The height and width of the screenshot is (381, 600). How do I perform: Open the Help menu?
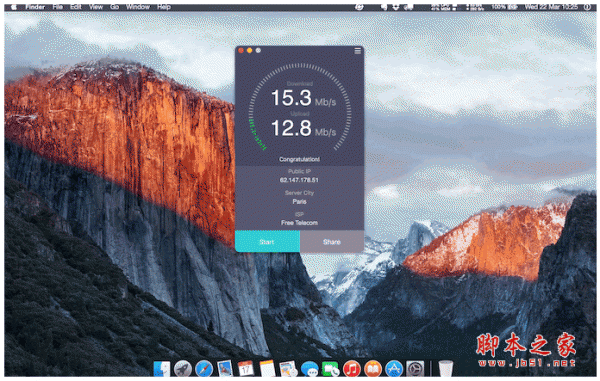[164, 7]
